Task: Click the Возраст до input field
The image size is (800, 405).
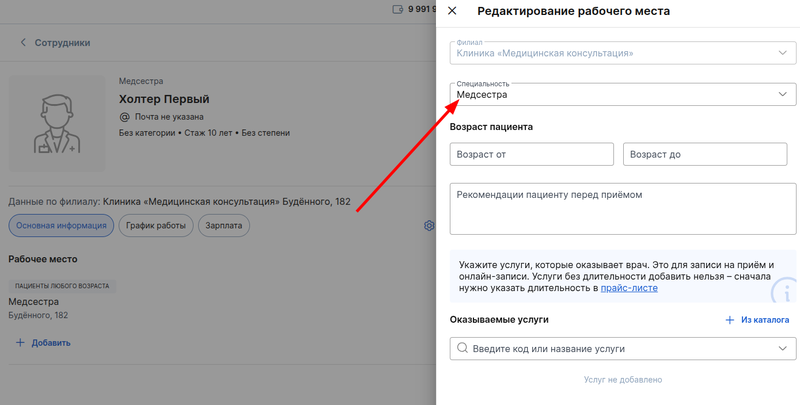Action: tap(705, 154)
